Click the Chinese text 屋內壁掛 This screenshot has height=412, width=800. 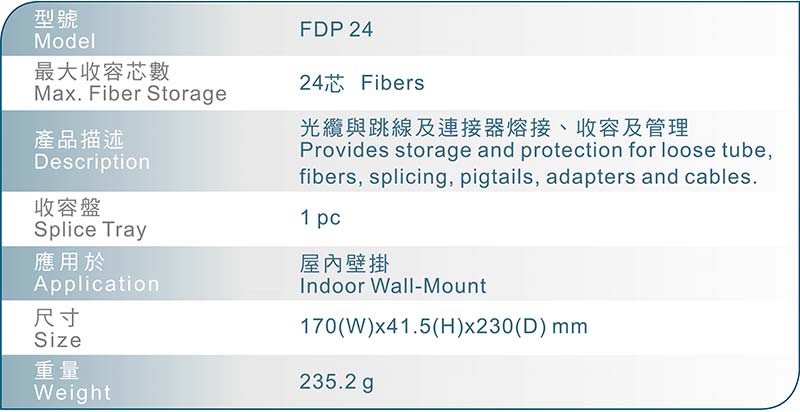coord(343,264)
